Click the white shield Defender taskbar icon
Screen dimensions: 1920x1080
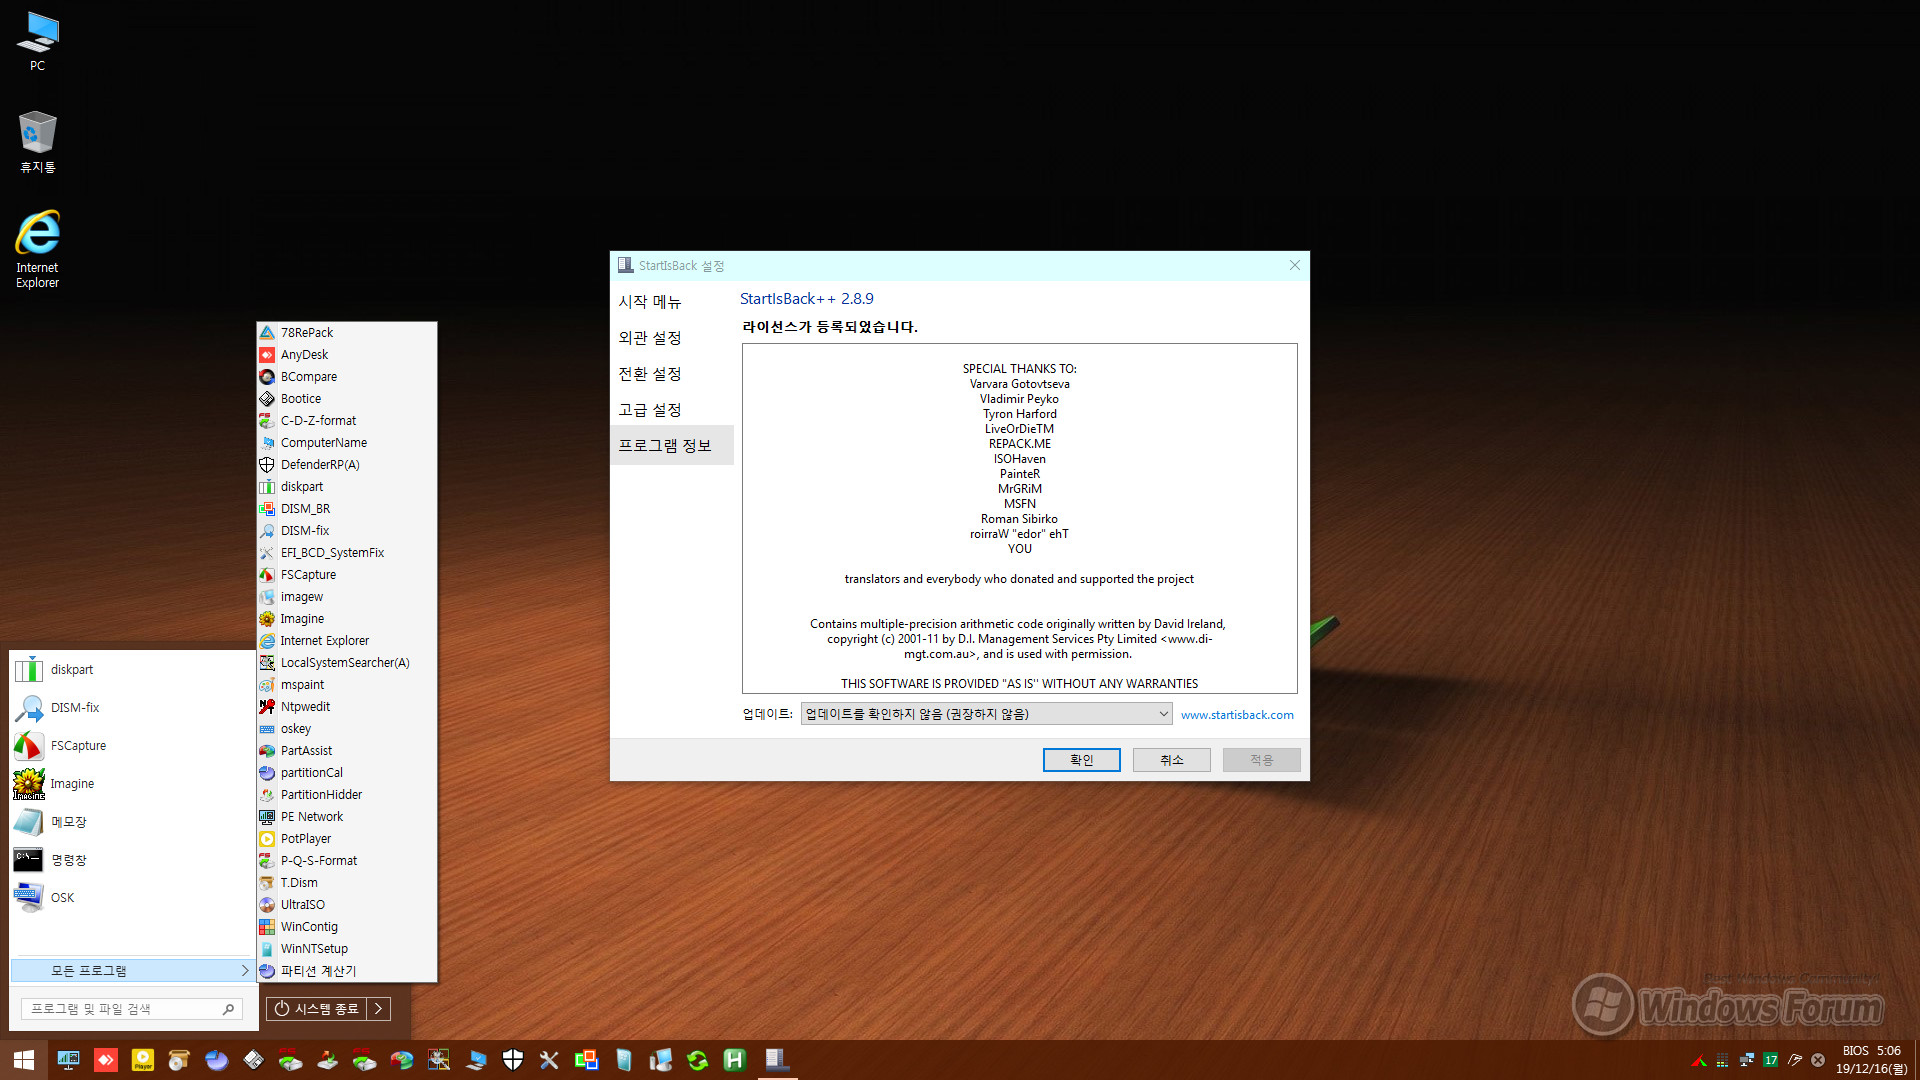[513, 1060]
